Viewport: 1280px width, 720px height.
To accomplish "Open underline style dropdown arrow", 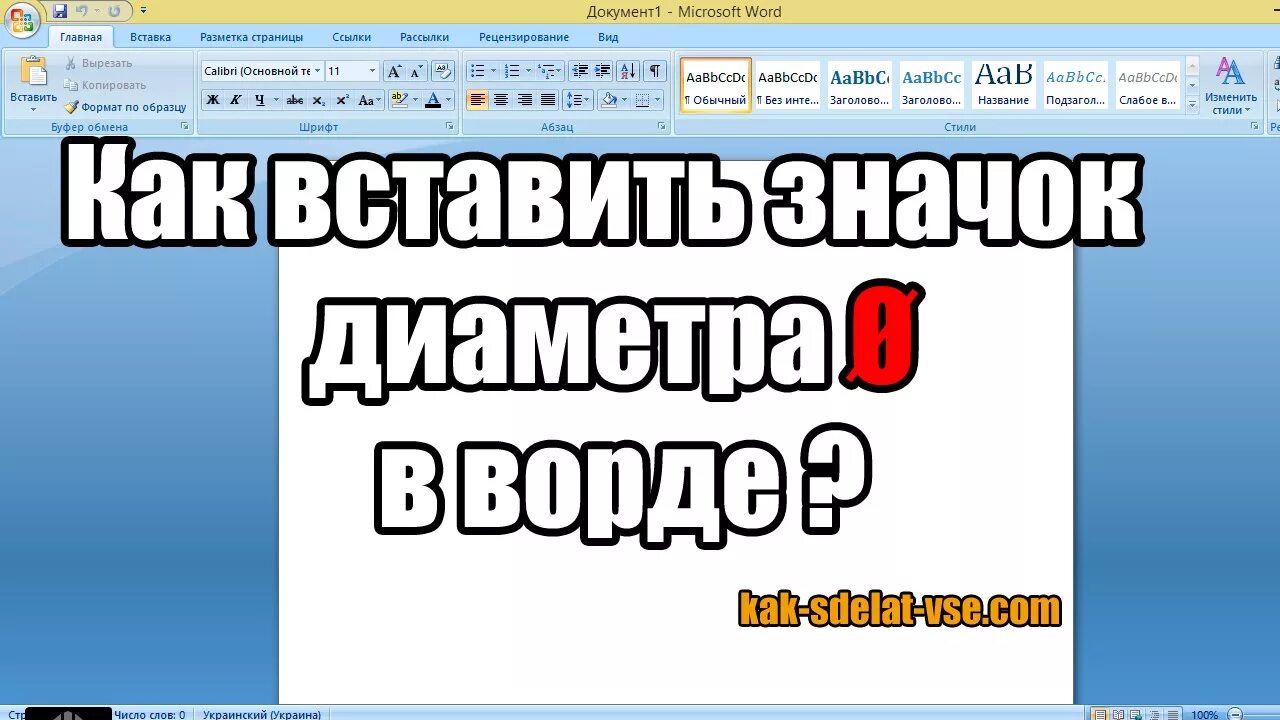I will (275, 100).
